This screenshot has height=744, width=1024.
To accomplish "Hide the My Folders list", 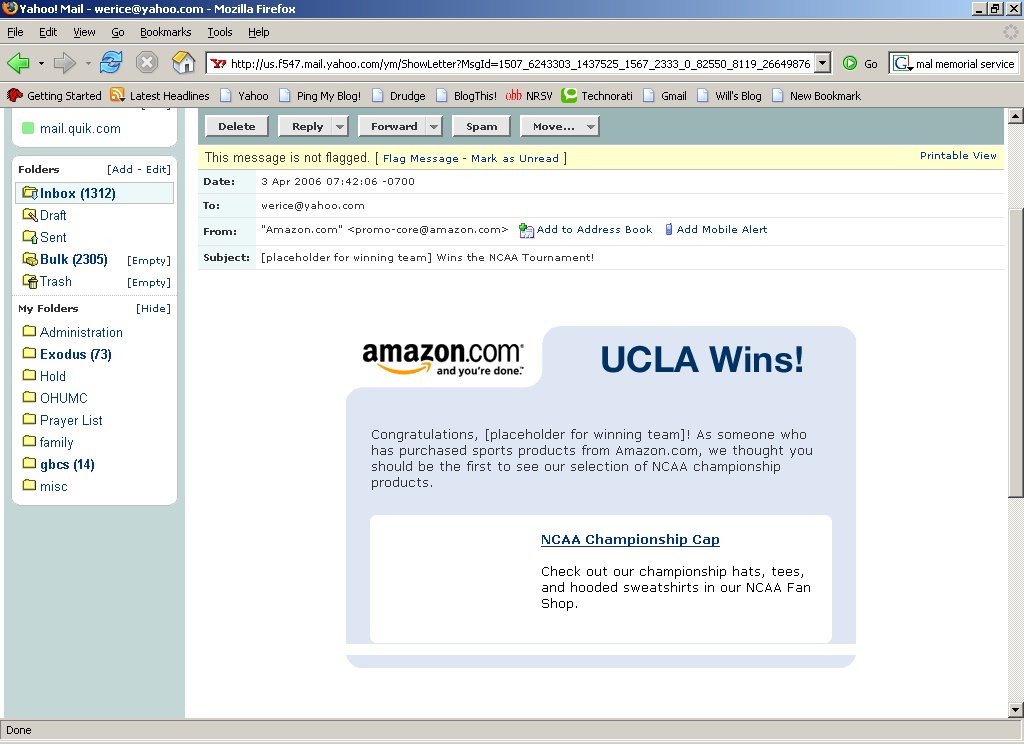I will click(x=153, y=308).
